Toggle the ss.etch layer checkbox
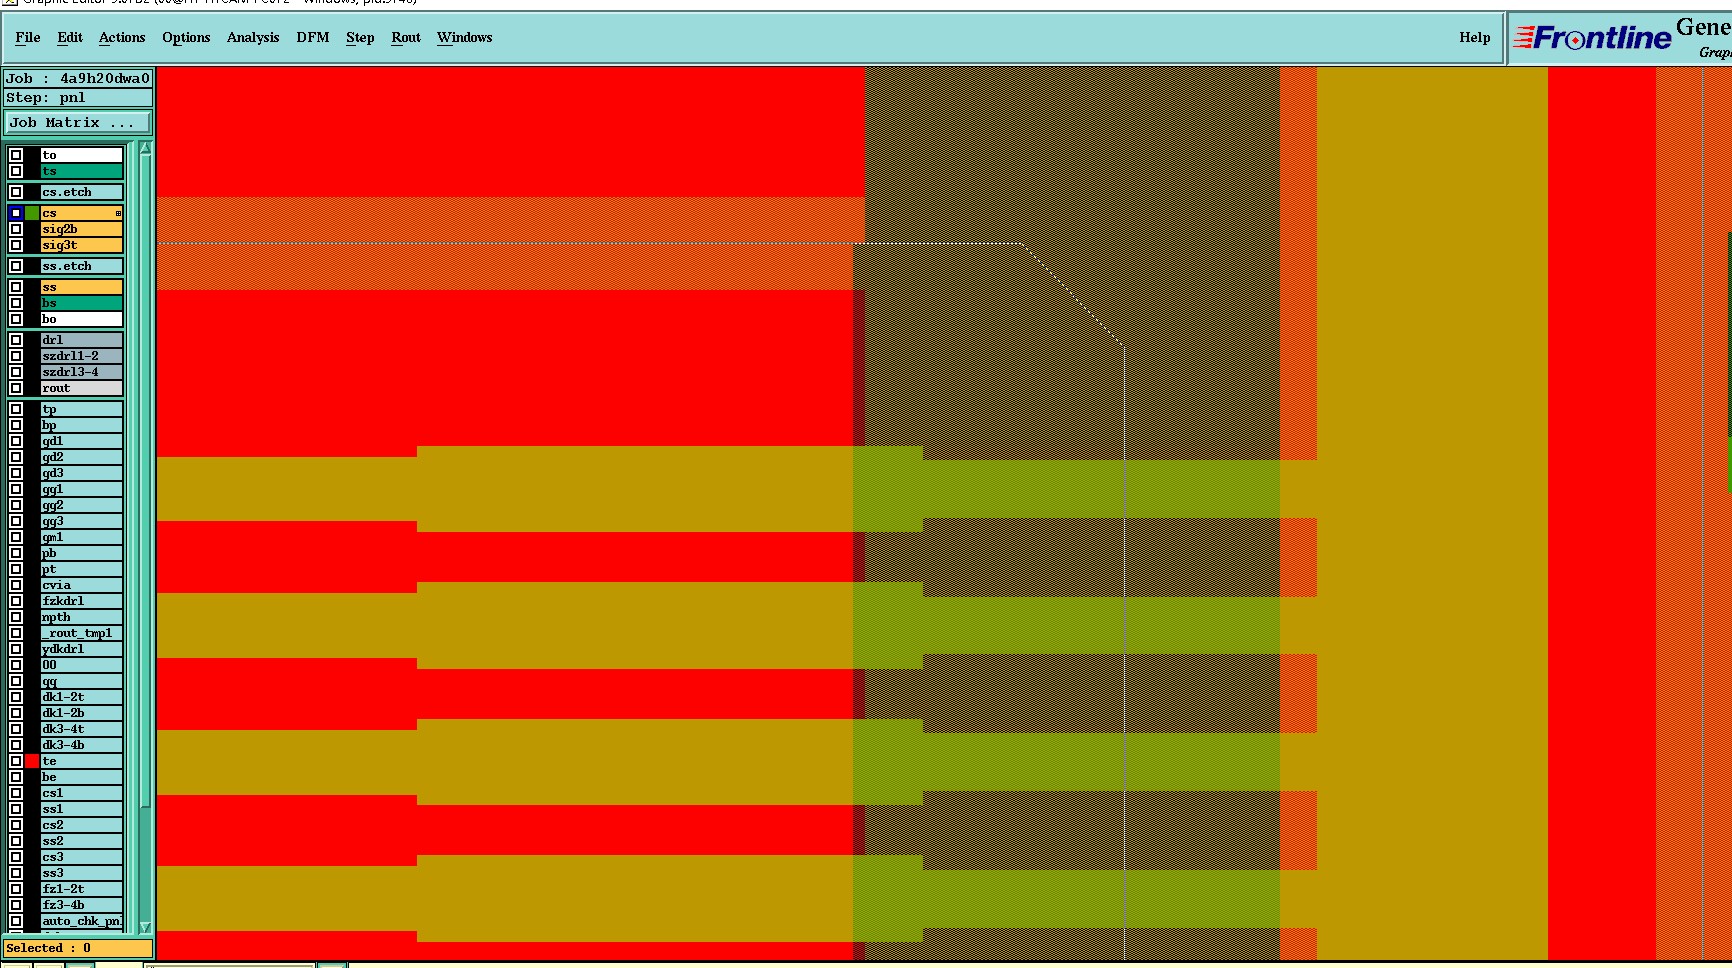This screenshot has height=968, width=1732. 16,266
